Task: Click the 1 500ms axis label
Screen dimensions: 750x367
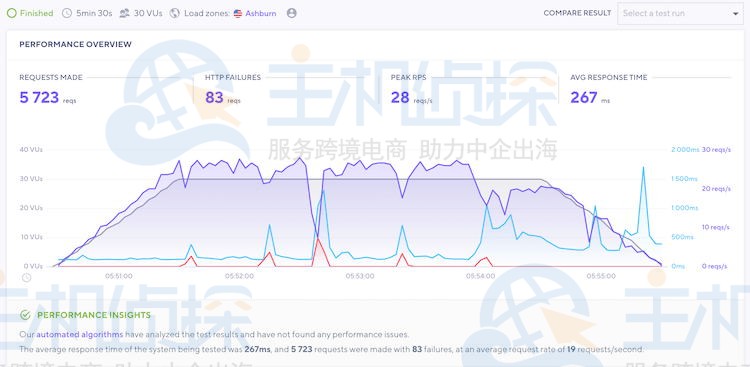Action: (684, 179)
